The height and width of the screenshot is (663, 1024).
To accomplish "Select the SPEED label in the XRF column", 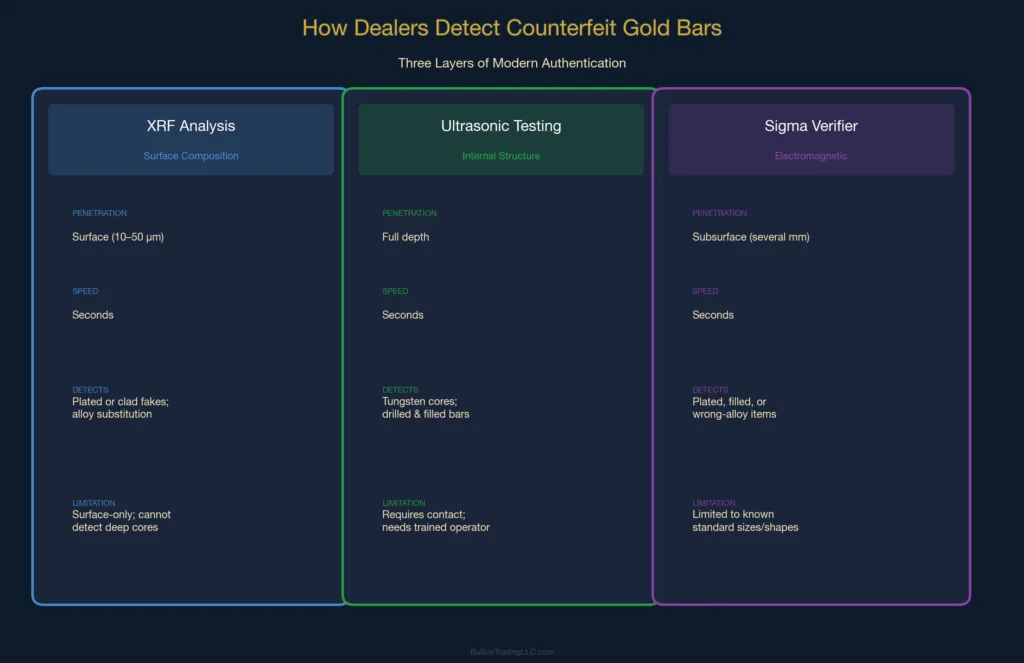I will point(85,291).
